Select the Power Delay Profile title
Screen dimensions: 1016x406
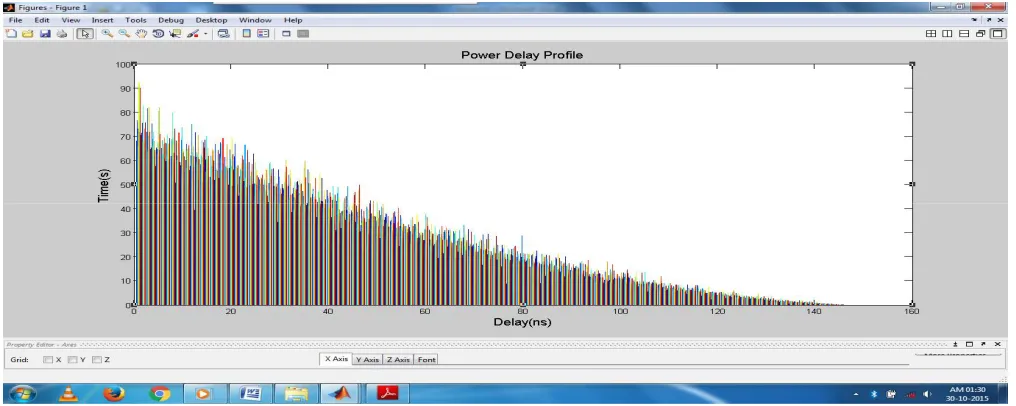tap(522, 55)
